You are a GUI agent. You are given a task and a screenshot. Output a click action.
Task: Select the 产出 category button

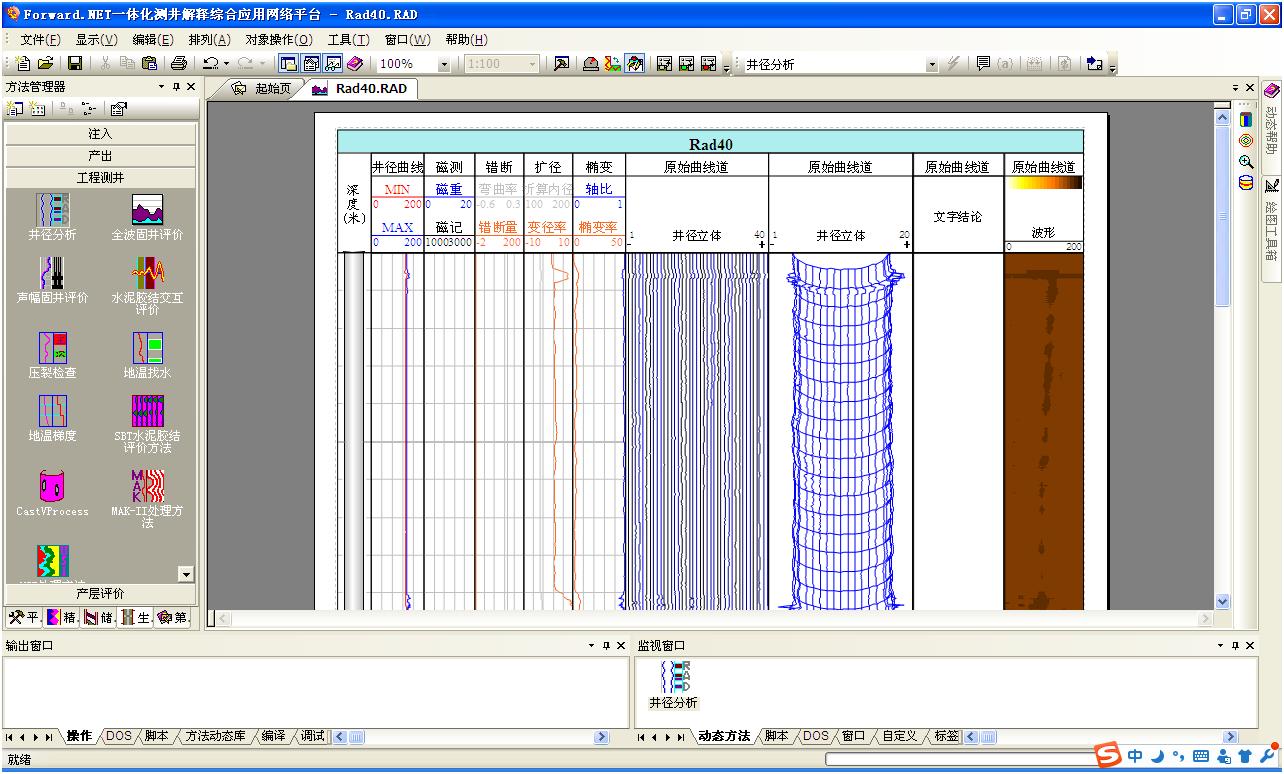pos(100,155)
